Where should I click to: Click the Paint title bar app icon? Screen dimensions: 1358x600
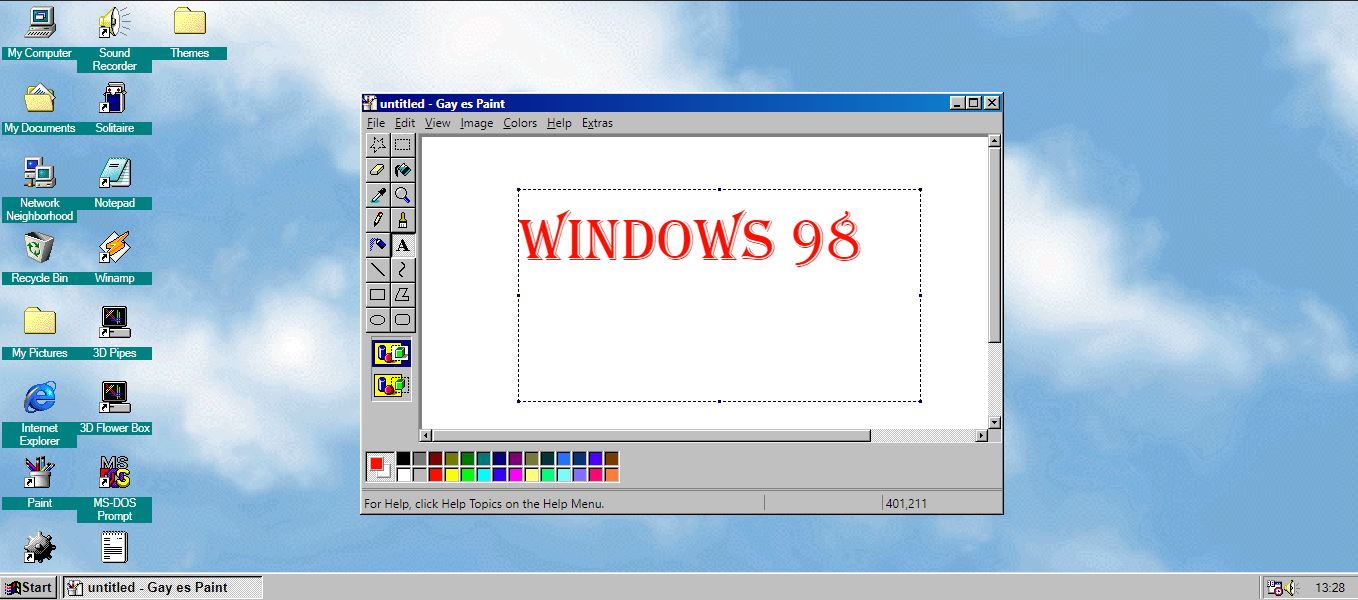(370, 103)
